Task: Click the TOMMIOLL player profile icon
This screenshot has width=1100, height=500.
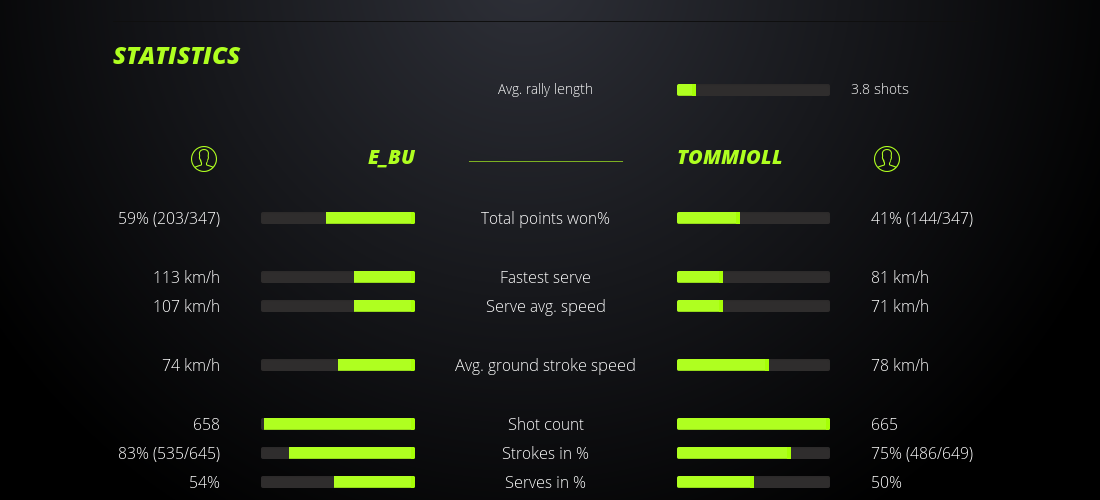Action: click(x=887, y=158)
